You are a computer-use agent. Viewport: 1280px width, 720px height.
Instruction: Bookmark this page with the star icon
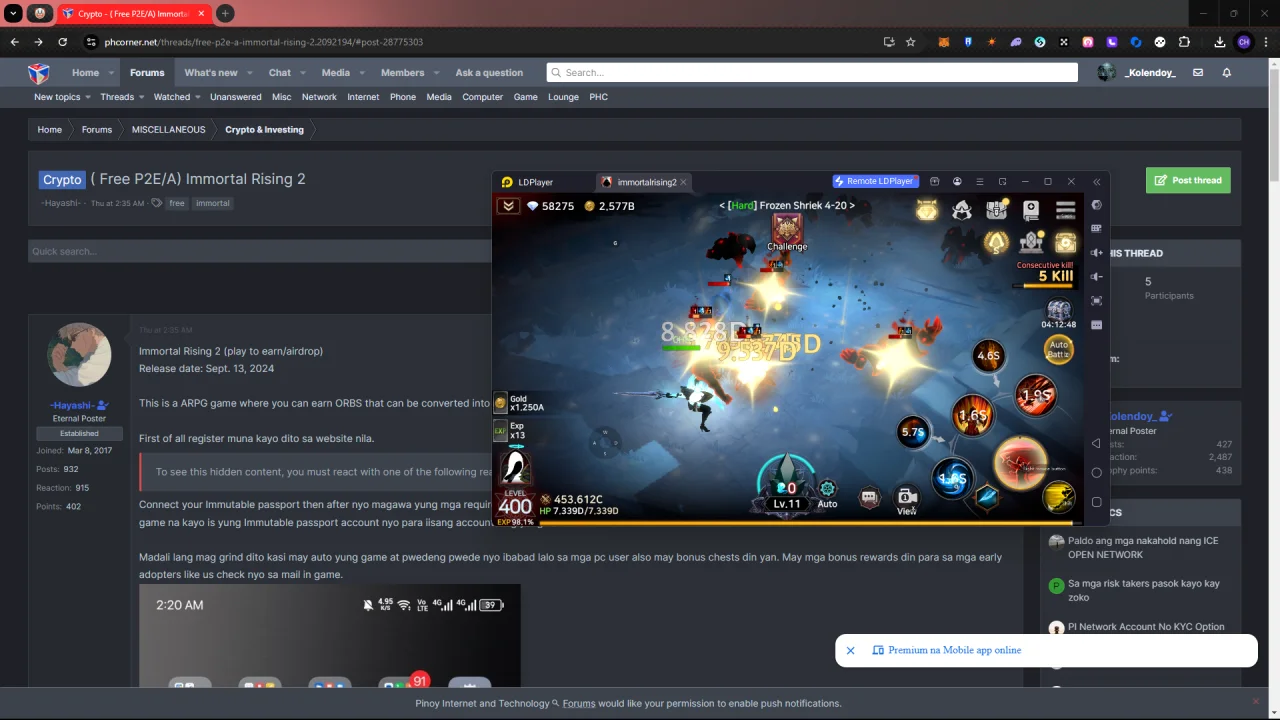coord(910,42)
